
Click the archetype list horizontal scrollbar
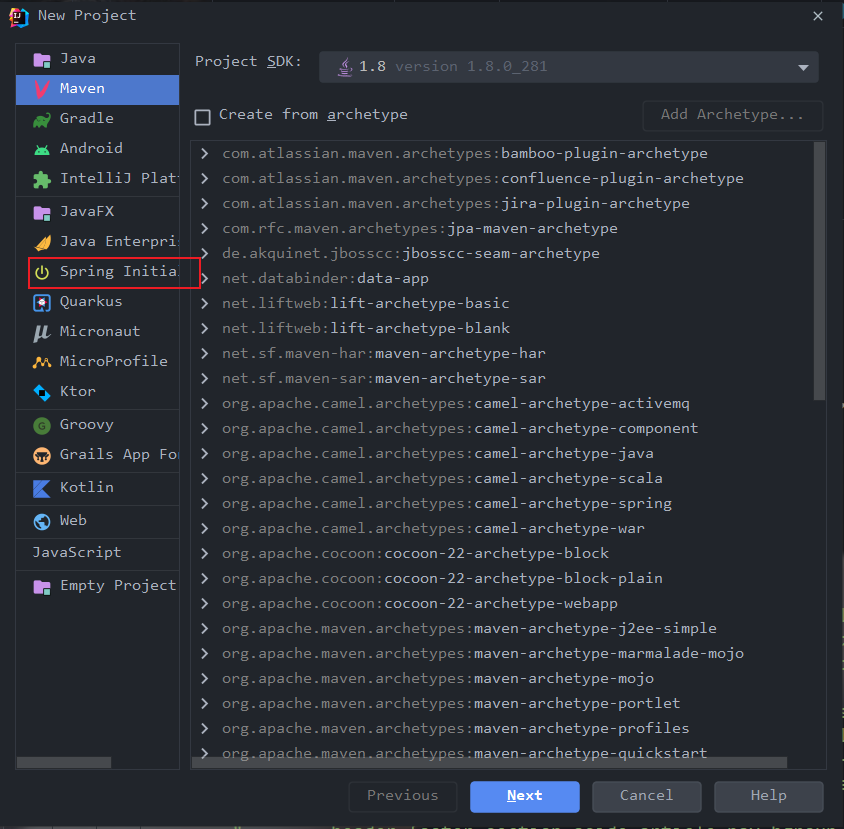489,763
